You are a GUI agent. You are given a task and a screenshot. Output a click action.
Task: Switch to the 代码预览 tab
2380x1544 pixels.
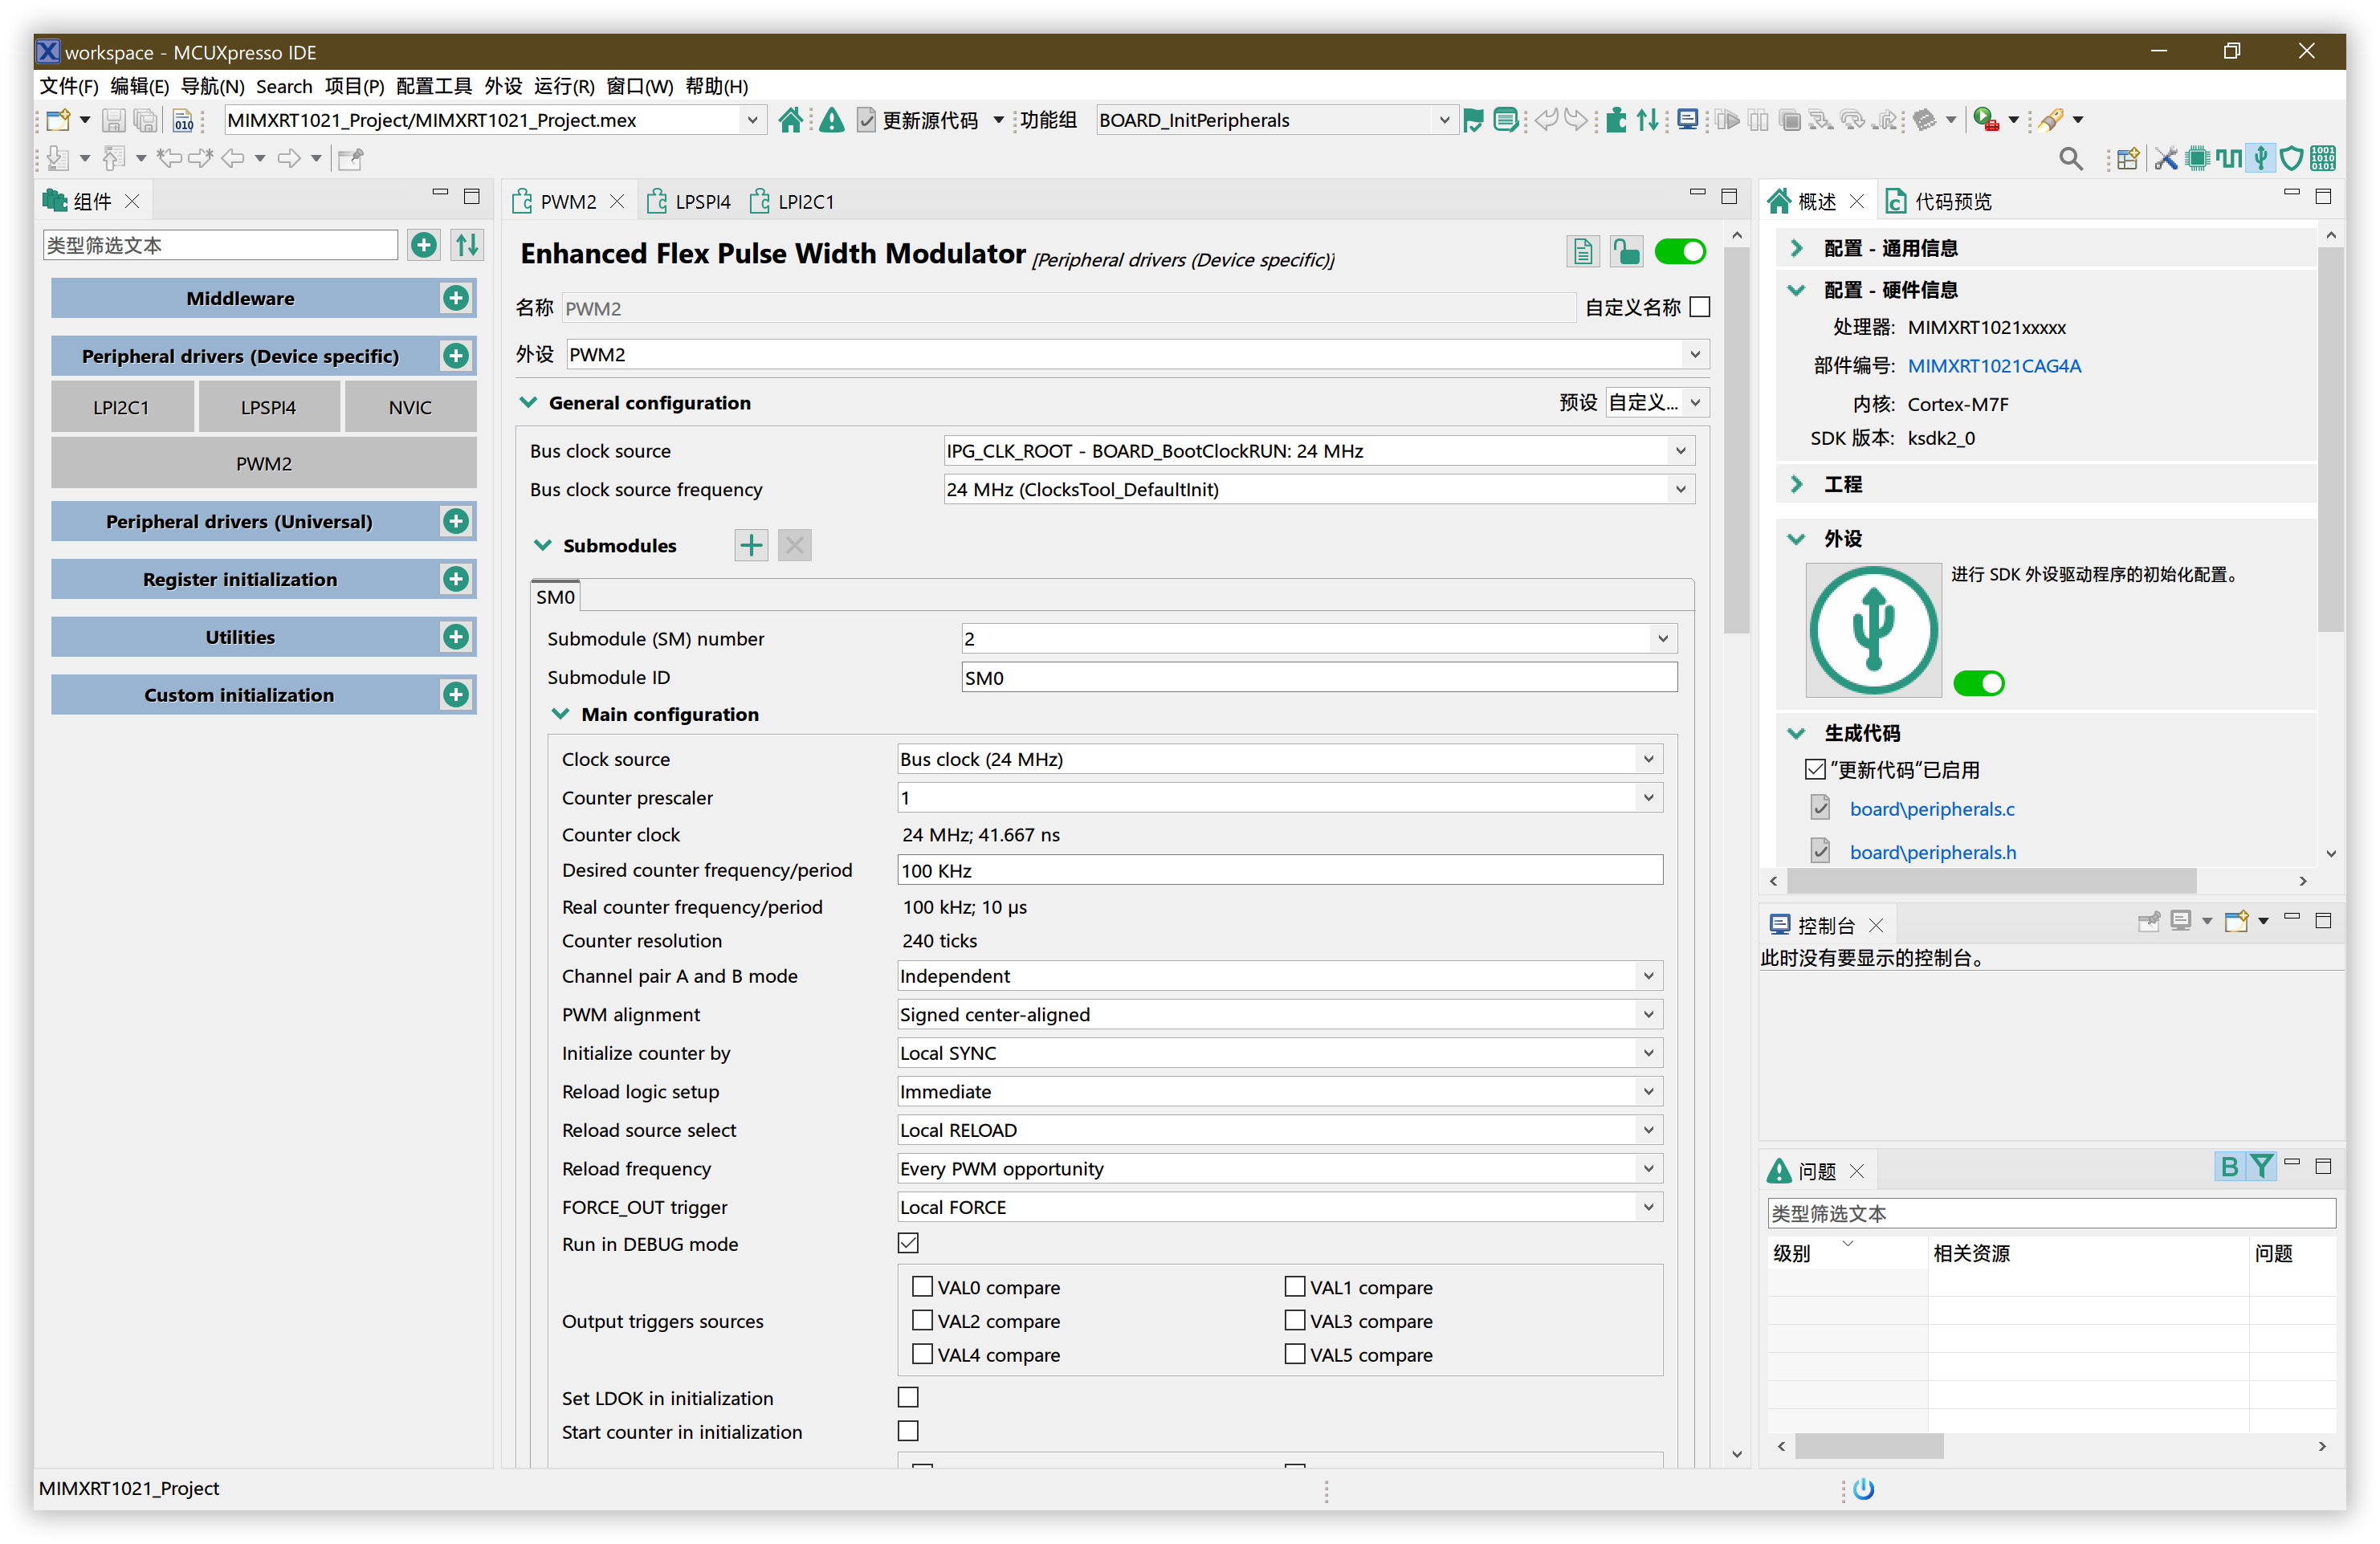tap(1939, 201)
